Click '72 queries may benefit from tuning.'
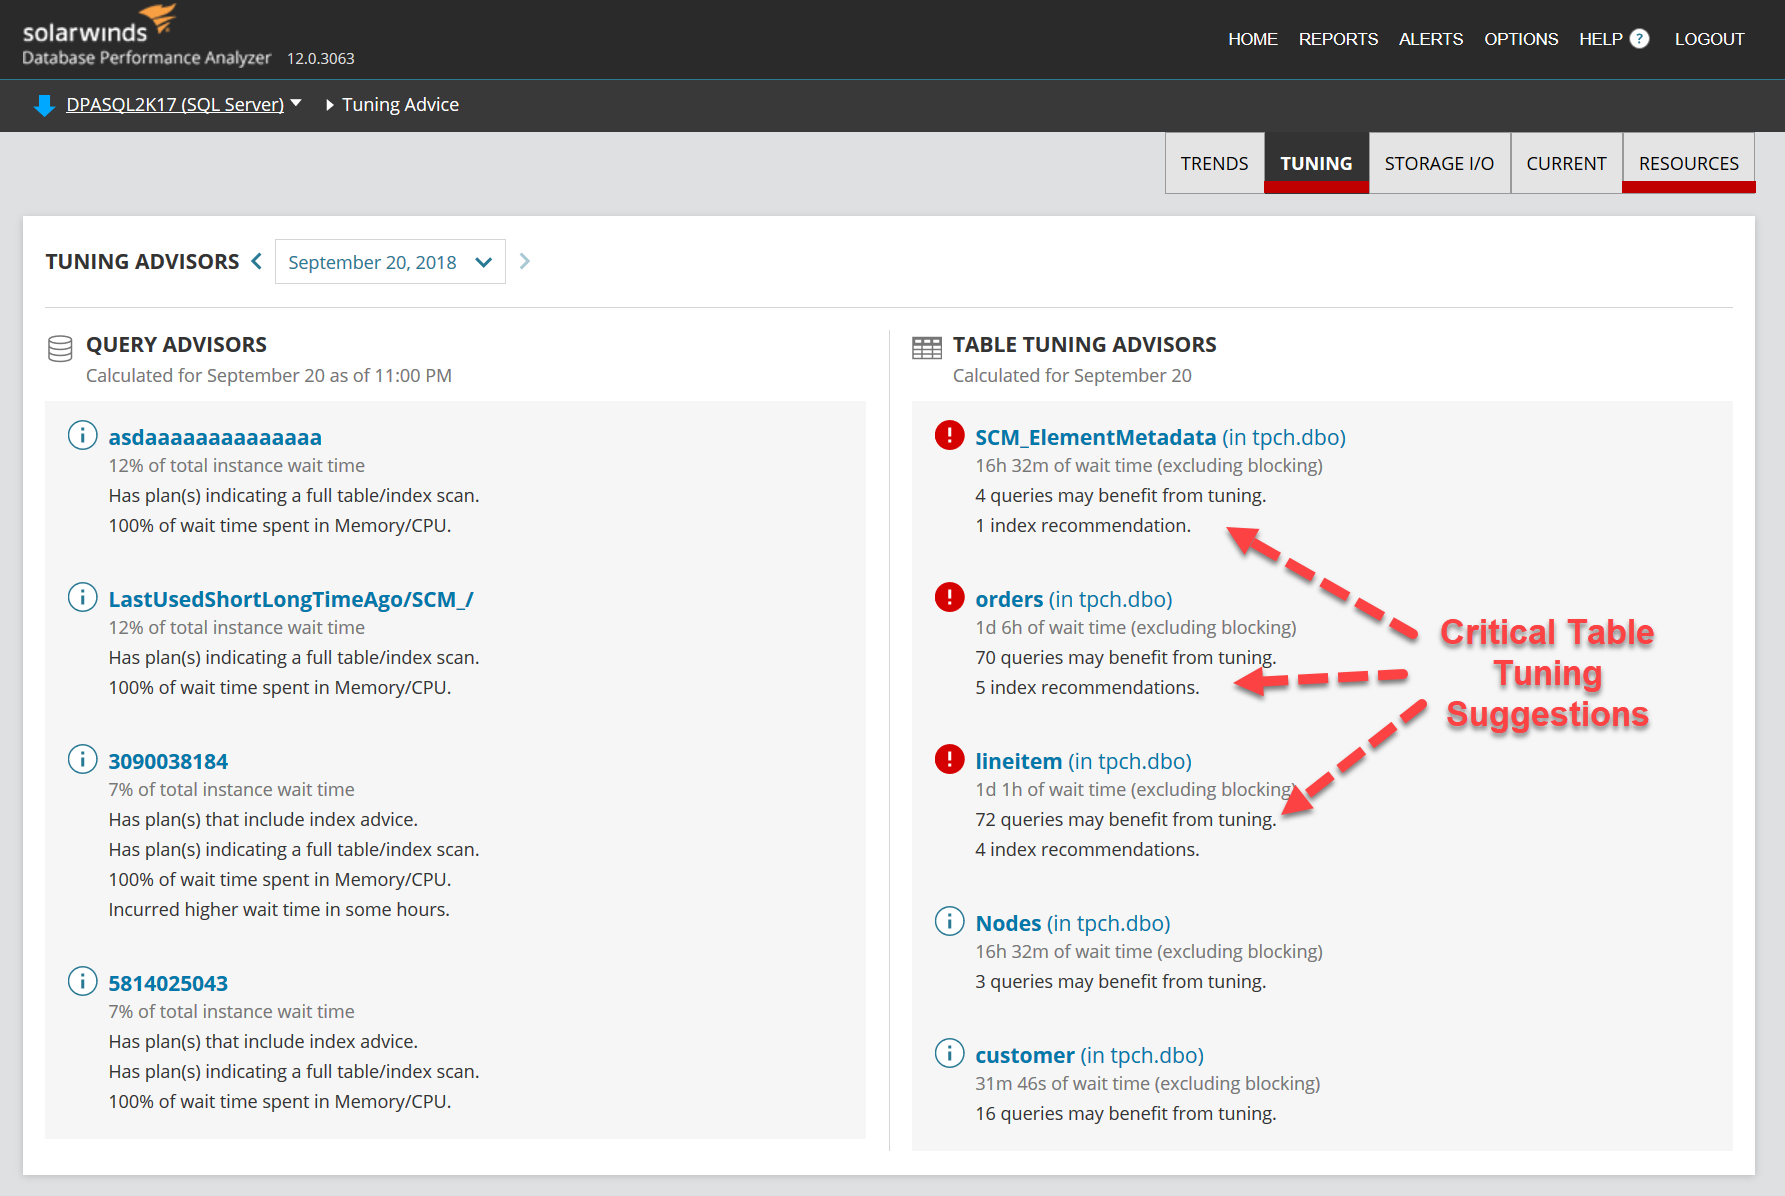The height and width of the screenshot is (1196, 1785). [1125, 819]
